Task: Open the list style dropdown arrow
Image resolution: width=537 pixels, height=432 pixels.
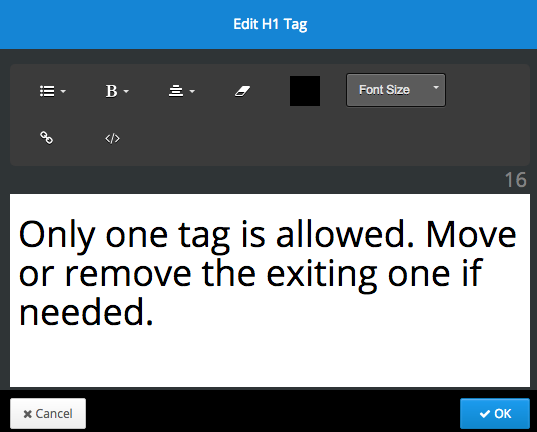Action: click(x=63, y=91)
